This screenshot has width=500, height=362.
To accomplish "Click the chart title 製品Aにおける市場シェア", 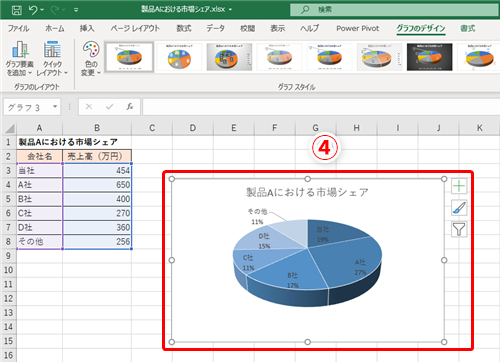I will pos(307,192).
